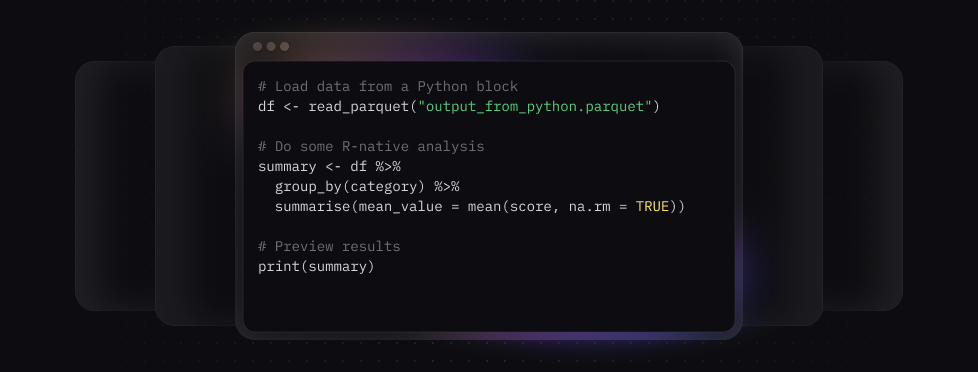Click the yellow TRUE keyword
The image size is (978, 372).
(652, 207)
